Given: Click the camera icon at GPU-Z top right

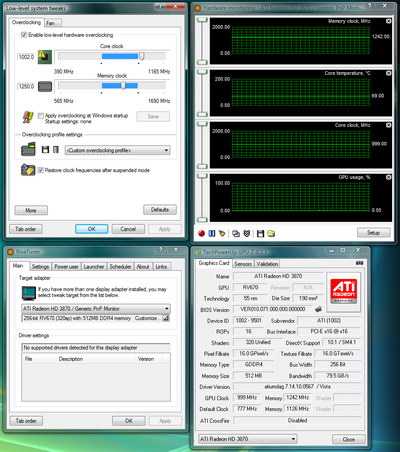Looking at the screenshot, I should [x=359, y=263].
